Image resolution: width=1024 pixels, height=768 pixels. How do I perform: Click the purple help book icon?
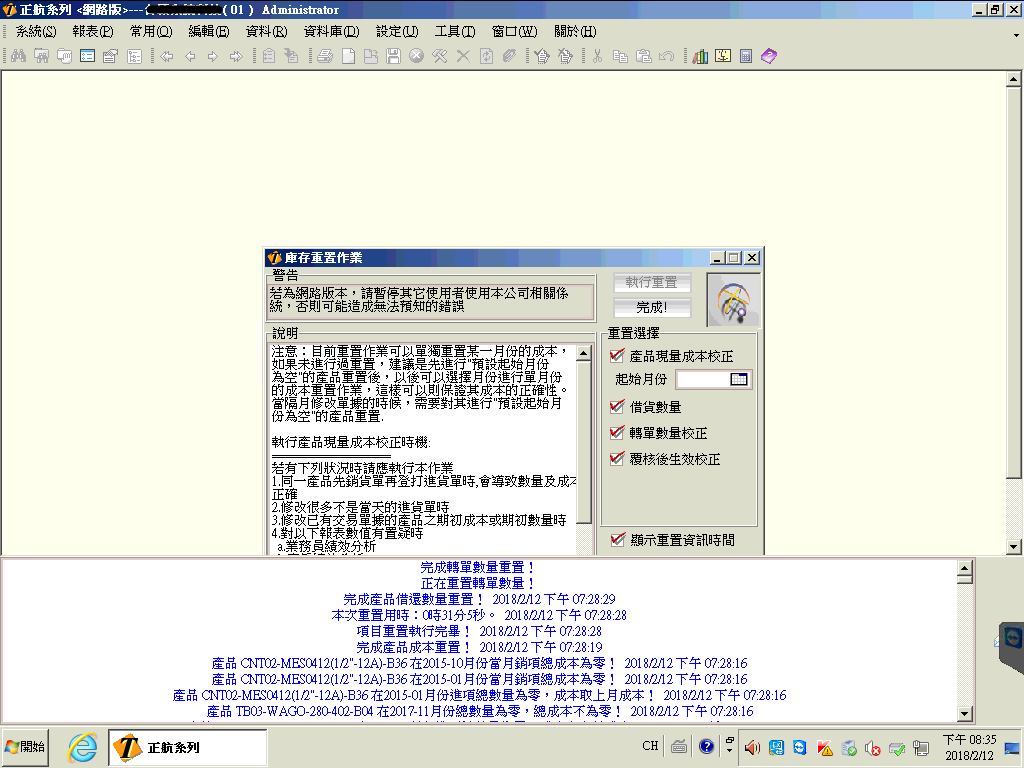point(769,56)
